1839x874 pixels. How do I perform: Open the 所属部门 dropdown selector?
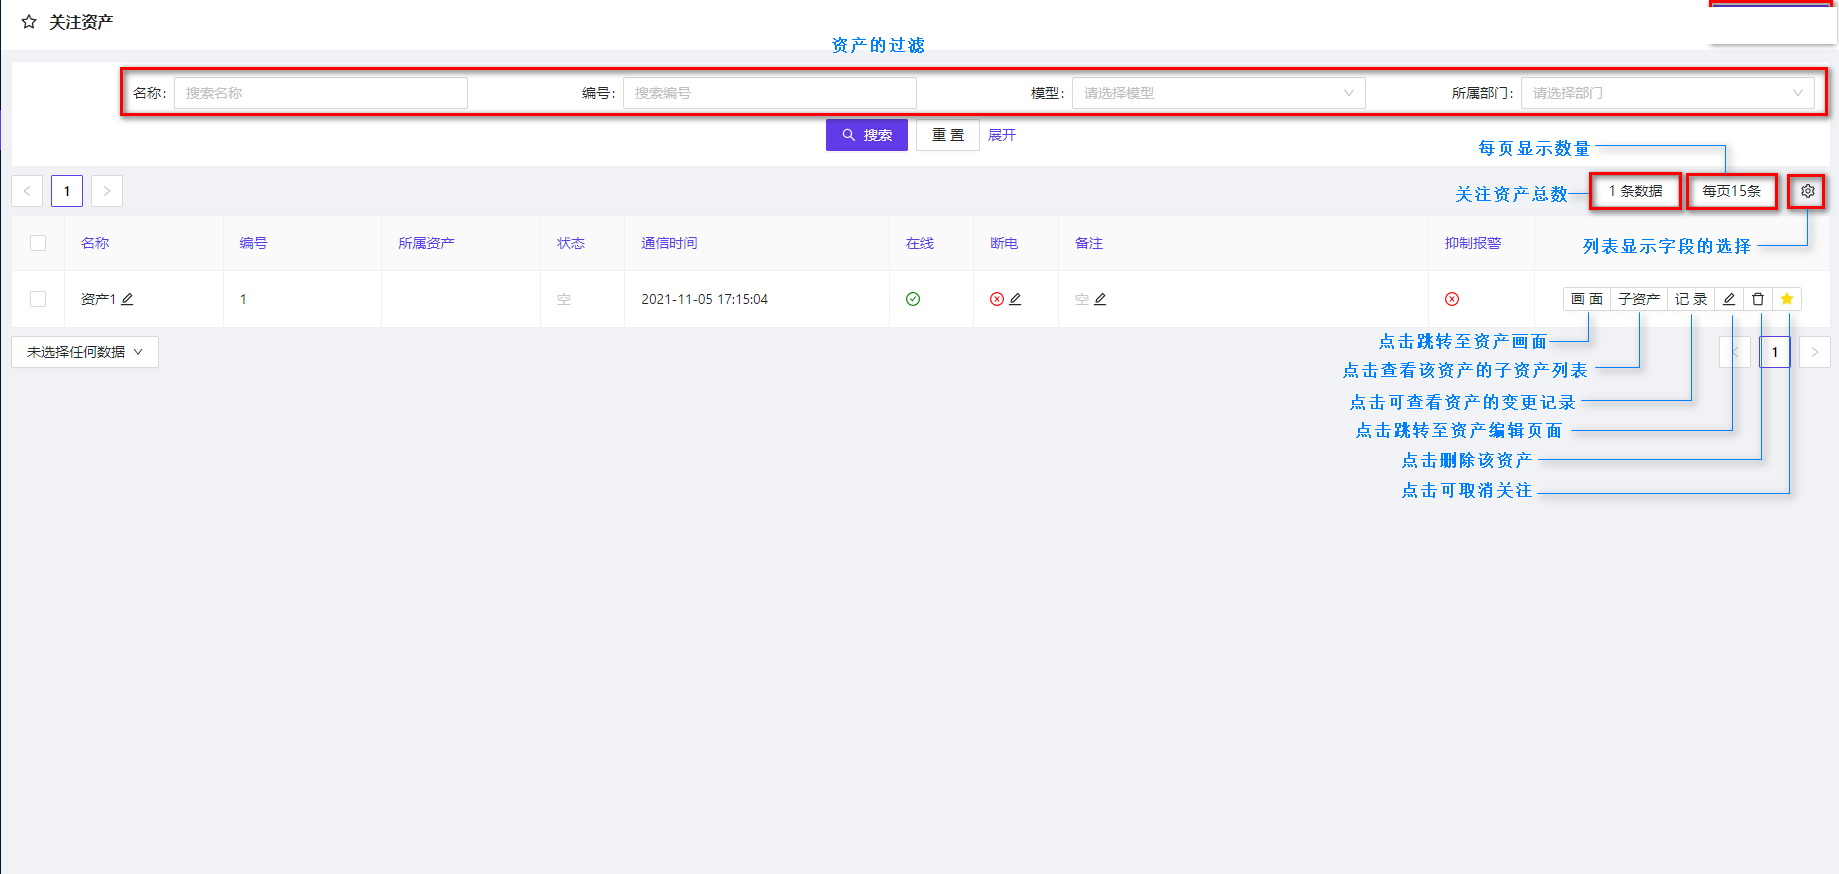(1668, 93)
